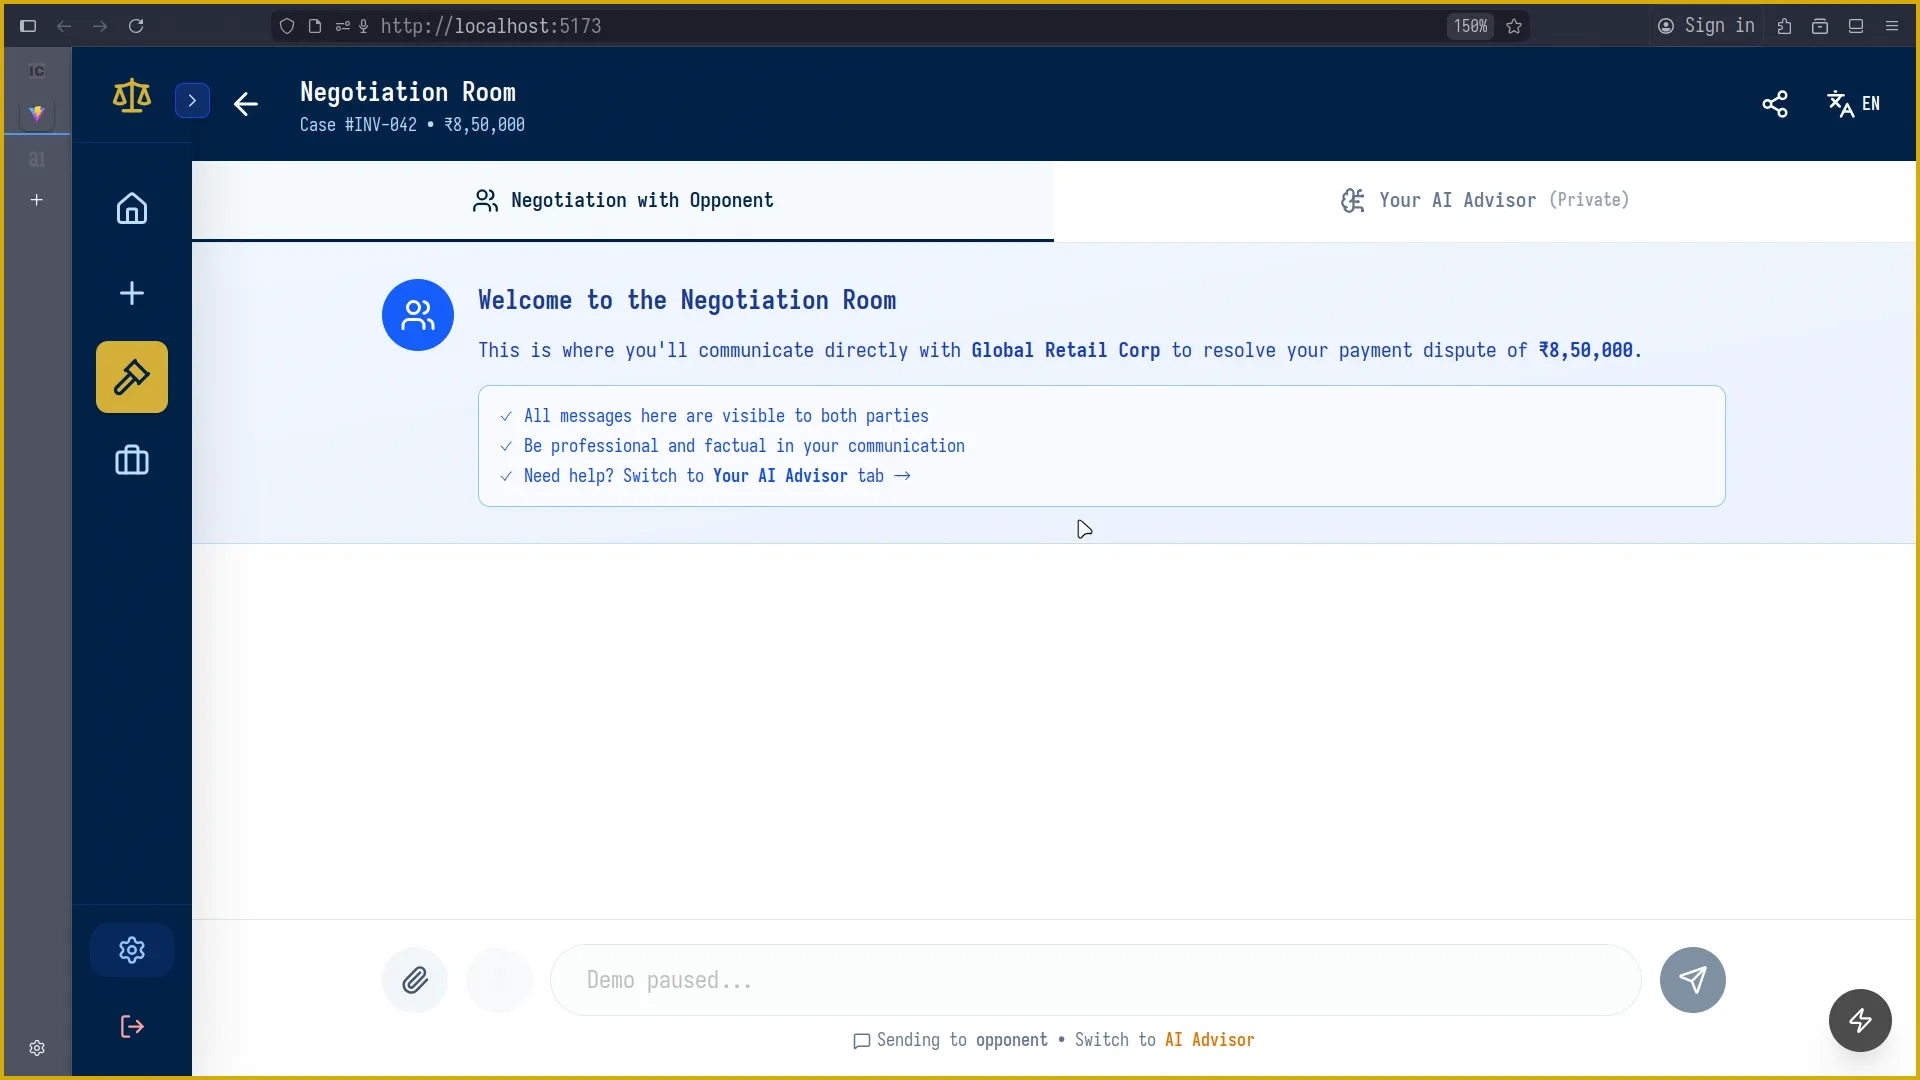Attach a file using the paperclip icon
The width and height of the screenshot is (1920, 1080).
pos(415,980)
